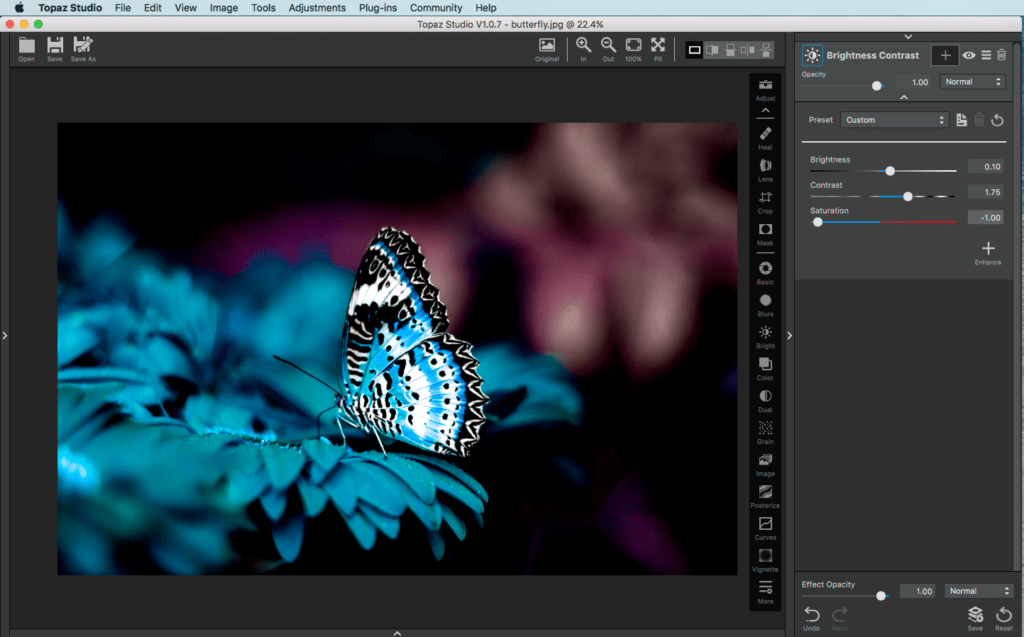This screenshot has height=637, width=1024.
Task: Reset all adjustments with Reset
Action: coord(1004,618)
